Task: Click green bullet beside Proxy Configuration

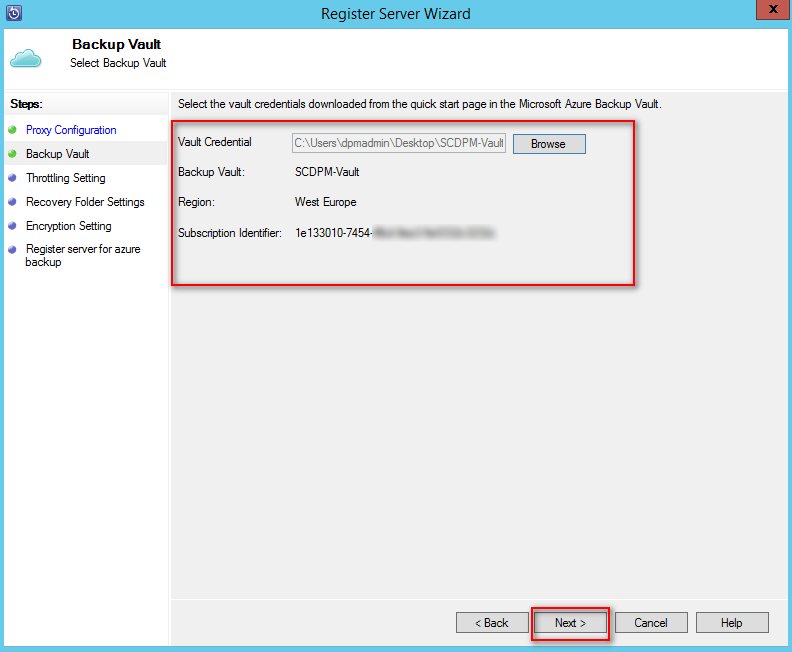Action: coord(13,130)
